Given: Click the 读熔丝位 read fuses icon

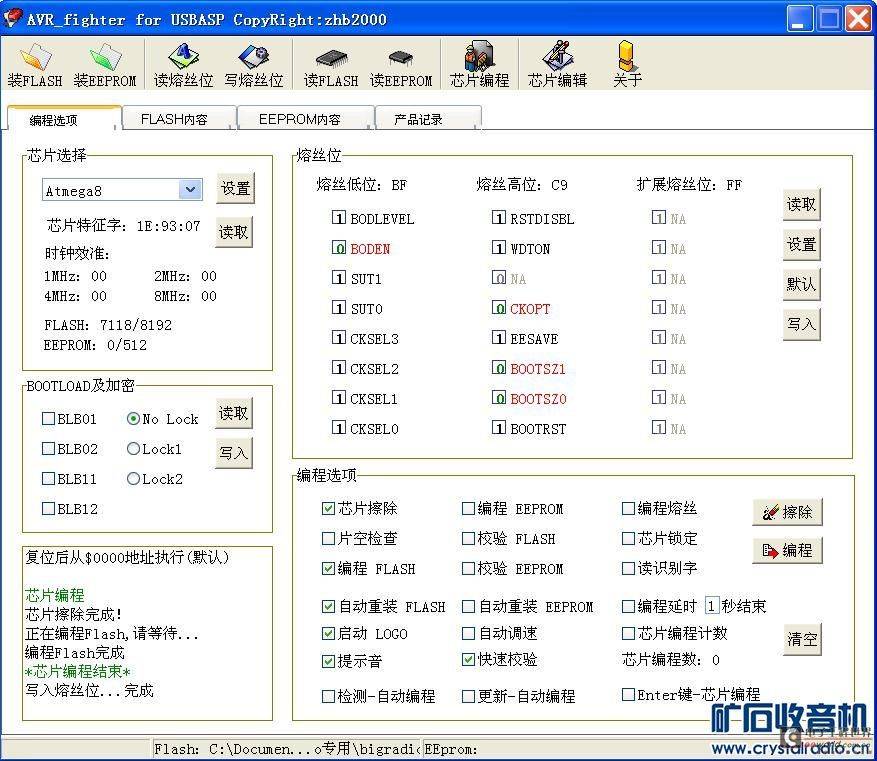Looking at the screenshot, I should [x=183, y=65].
